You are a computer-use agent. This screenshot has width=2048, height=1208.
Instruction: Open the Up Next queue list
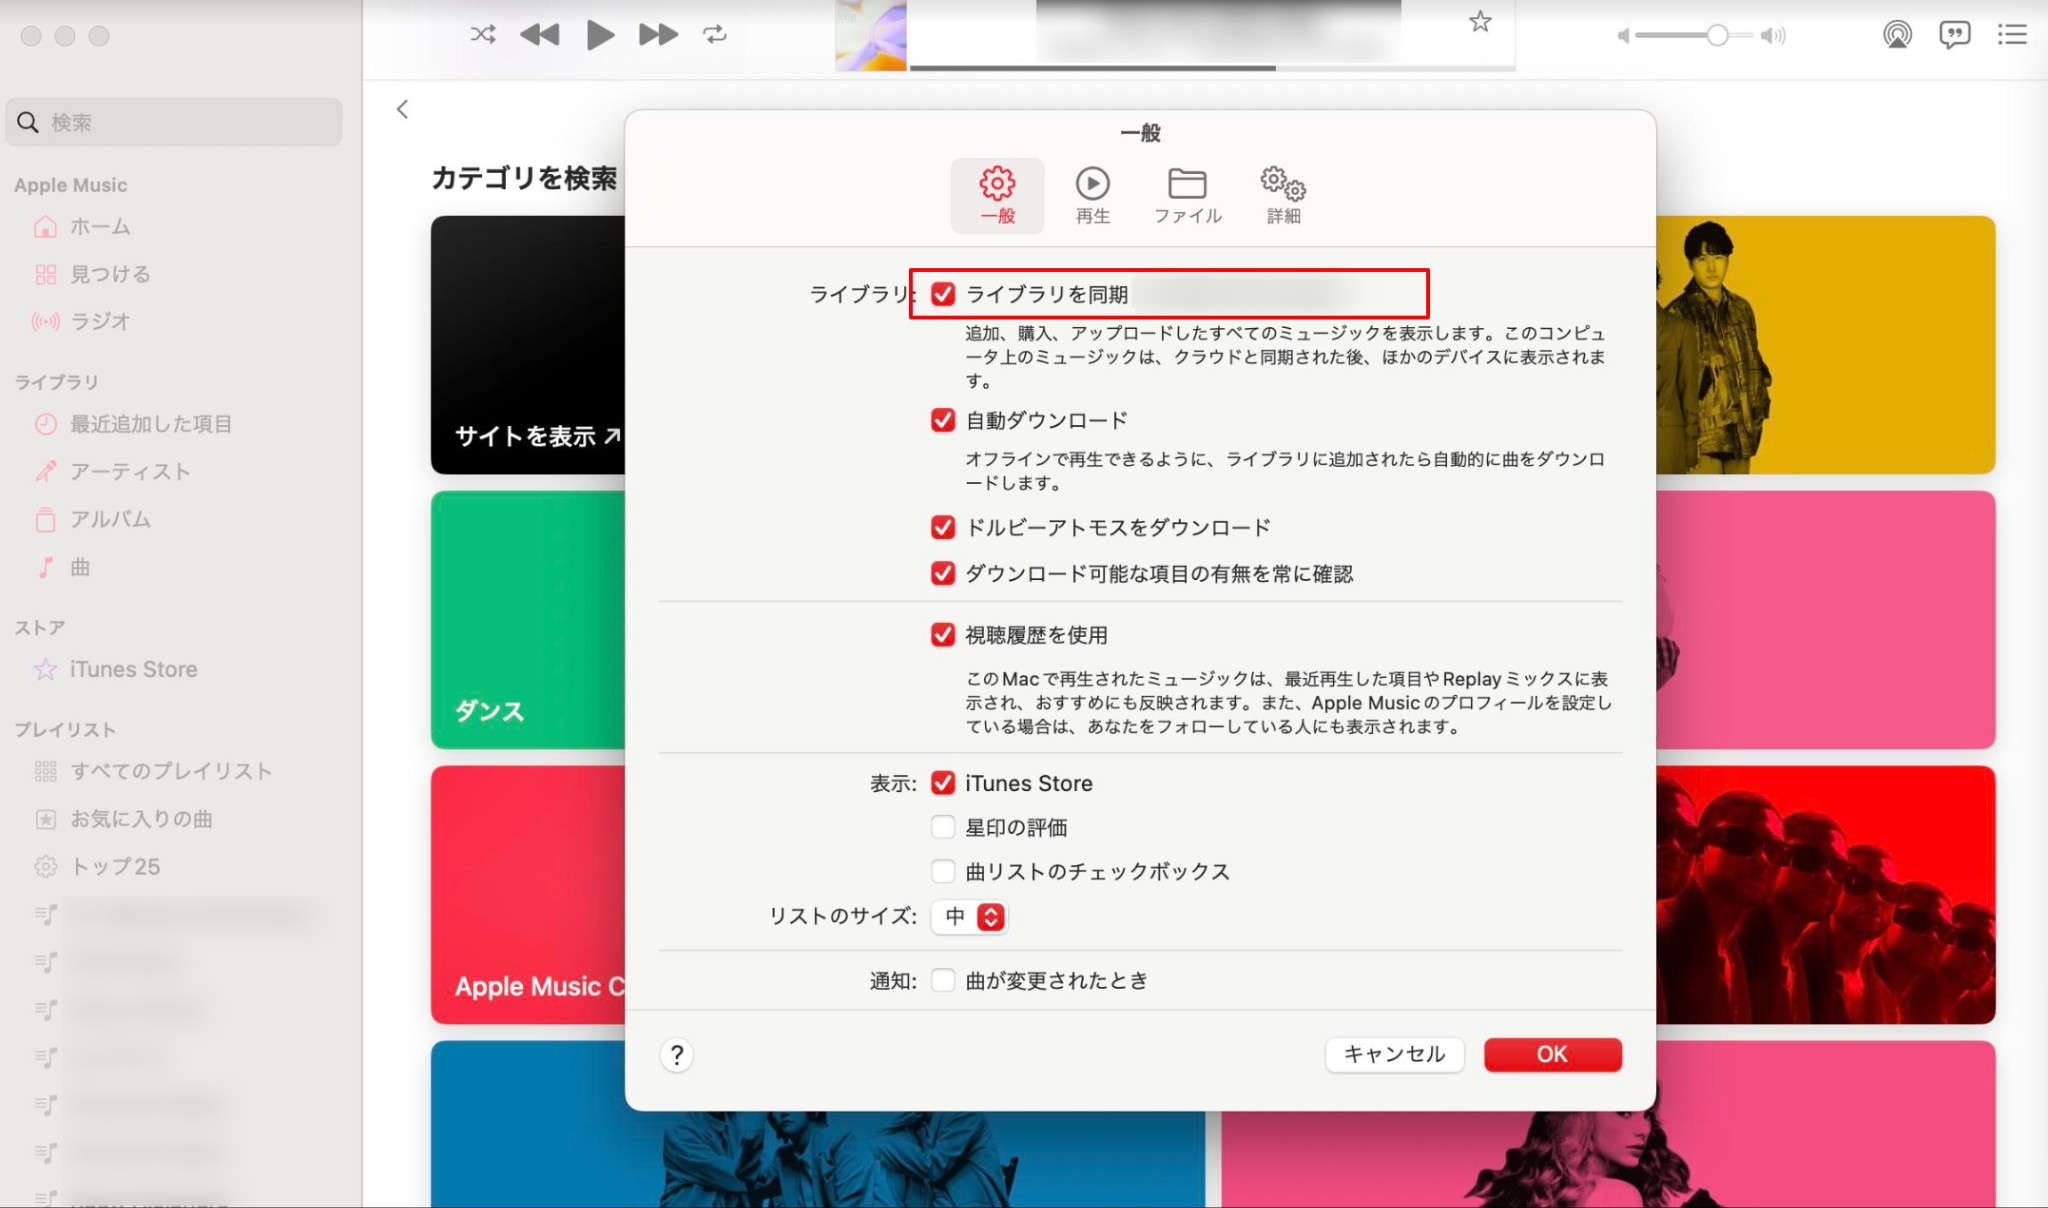[2012, 35]
